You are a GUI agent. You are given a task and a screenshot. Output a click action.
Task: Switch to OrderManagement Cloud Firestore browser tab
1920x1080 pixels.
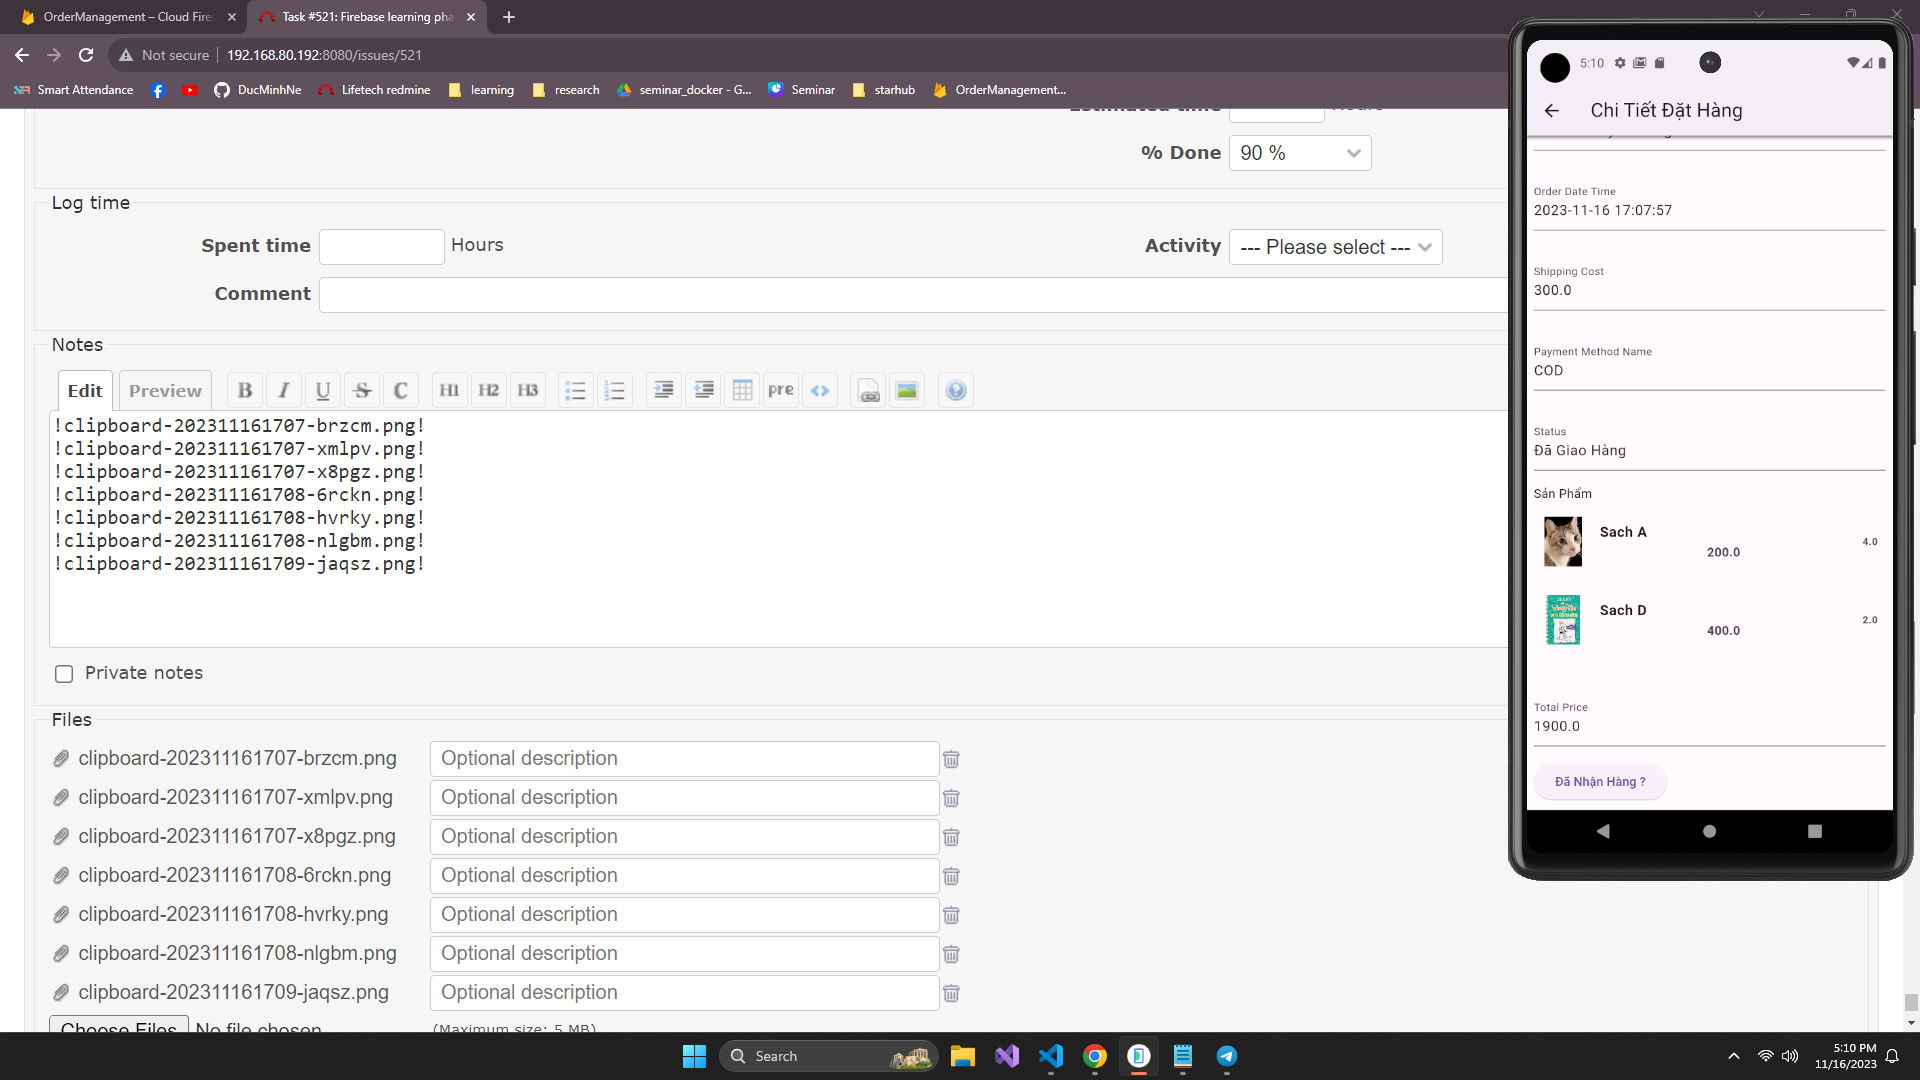[x=128, y=17]
